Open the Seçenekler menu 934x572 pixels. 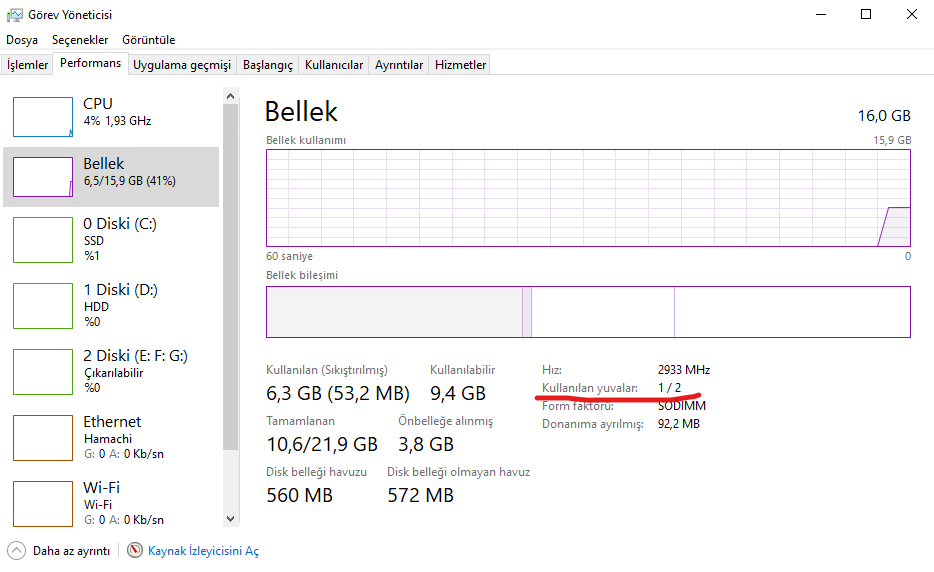[x=80, y=40]
